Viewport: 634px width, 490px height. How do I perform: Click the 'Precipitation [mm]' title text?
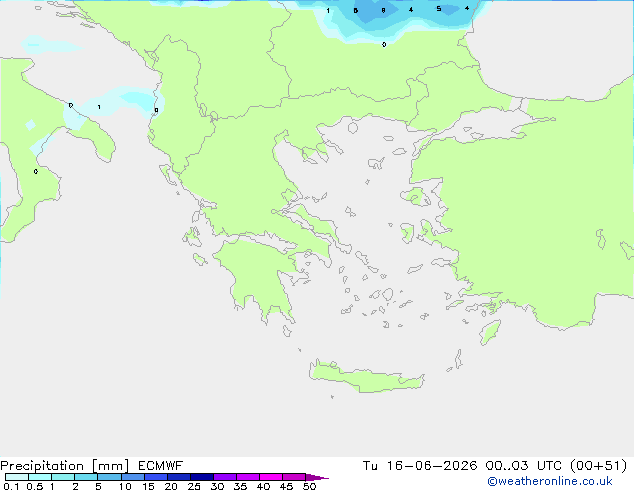(x=65, y=466)
